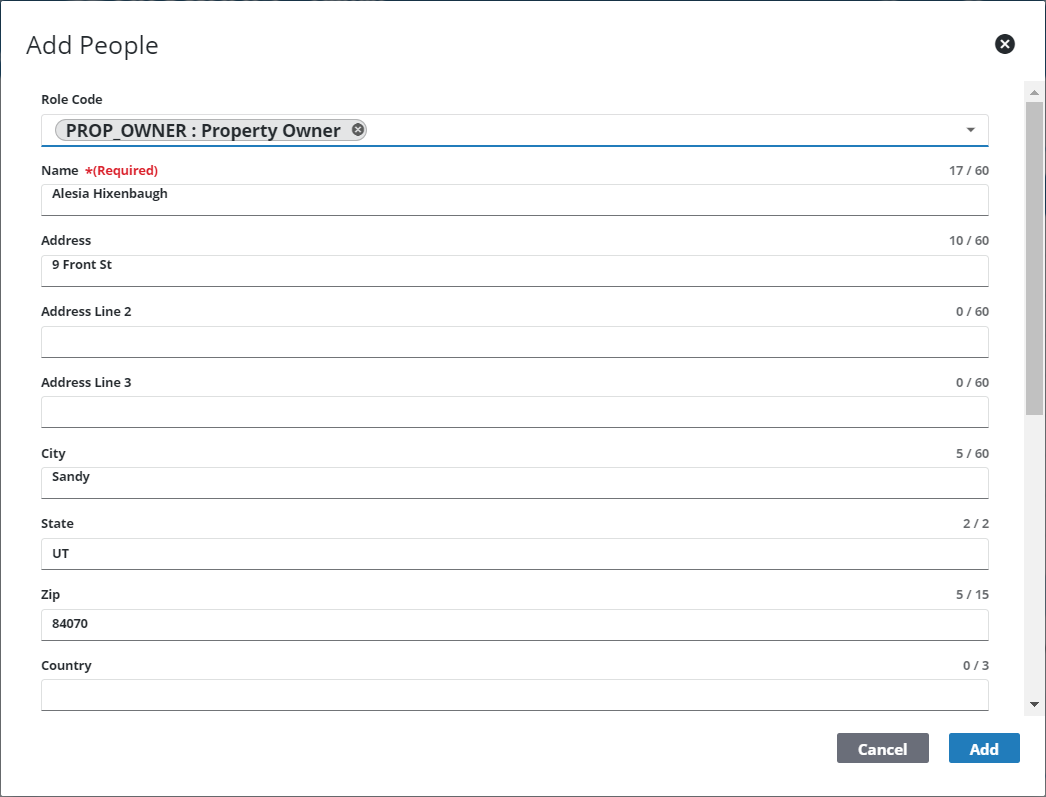Click into the Role Code combo box
The height and width of the screenshot is (797, 1046).
pyautogui.click(x=660, y=131)
